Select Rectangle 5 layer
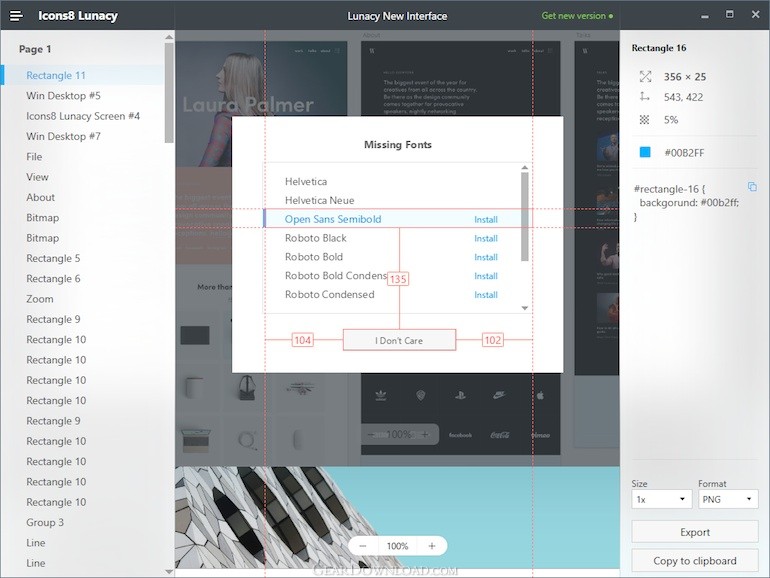 pyautogui.click(x=53, y=258)
